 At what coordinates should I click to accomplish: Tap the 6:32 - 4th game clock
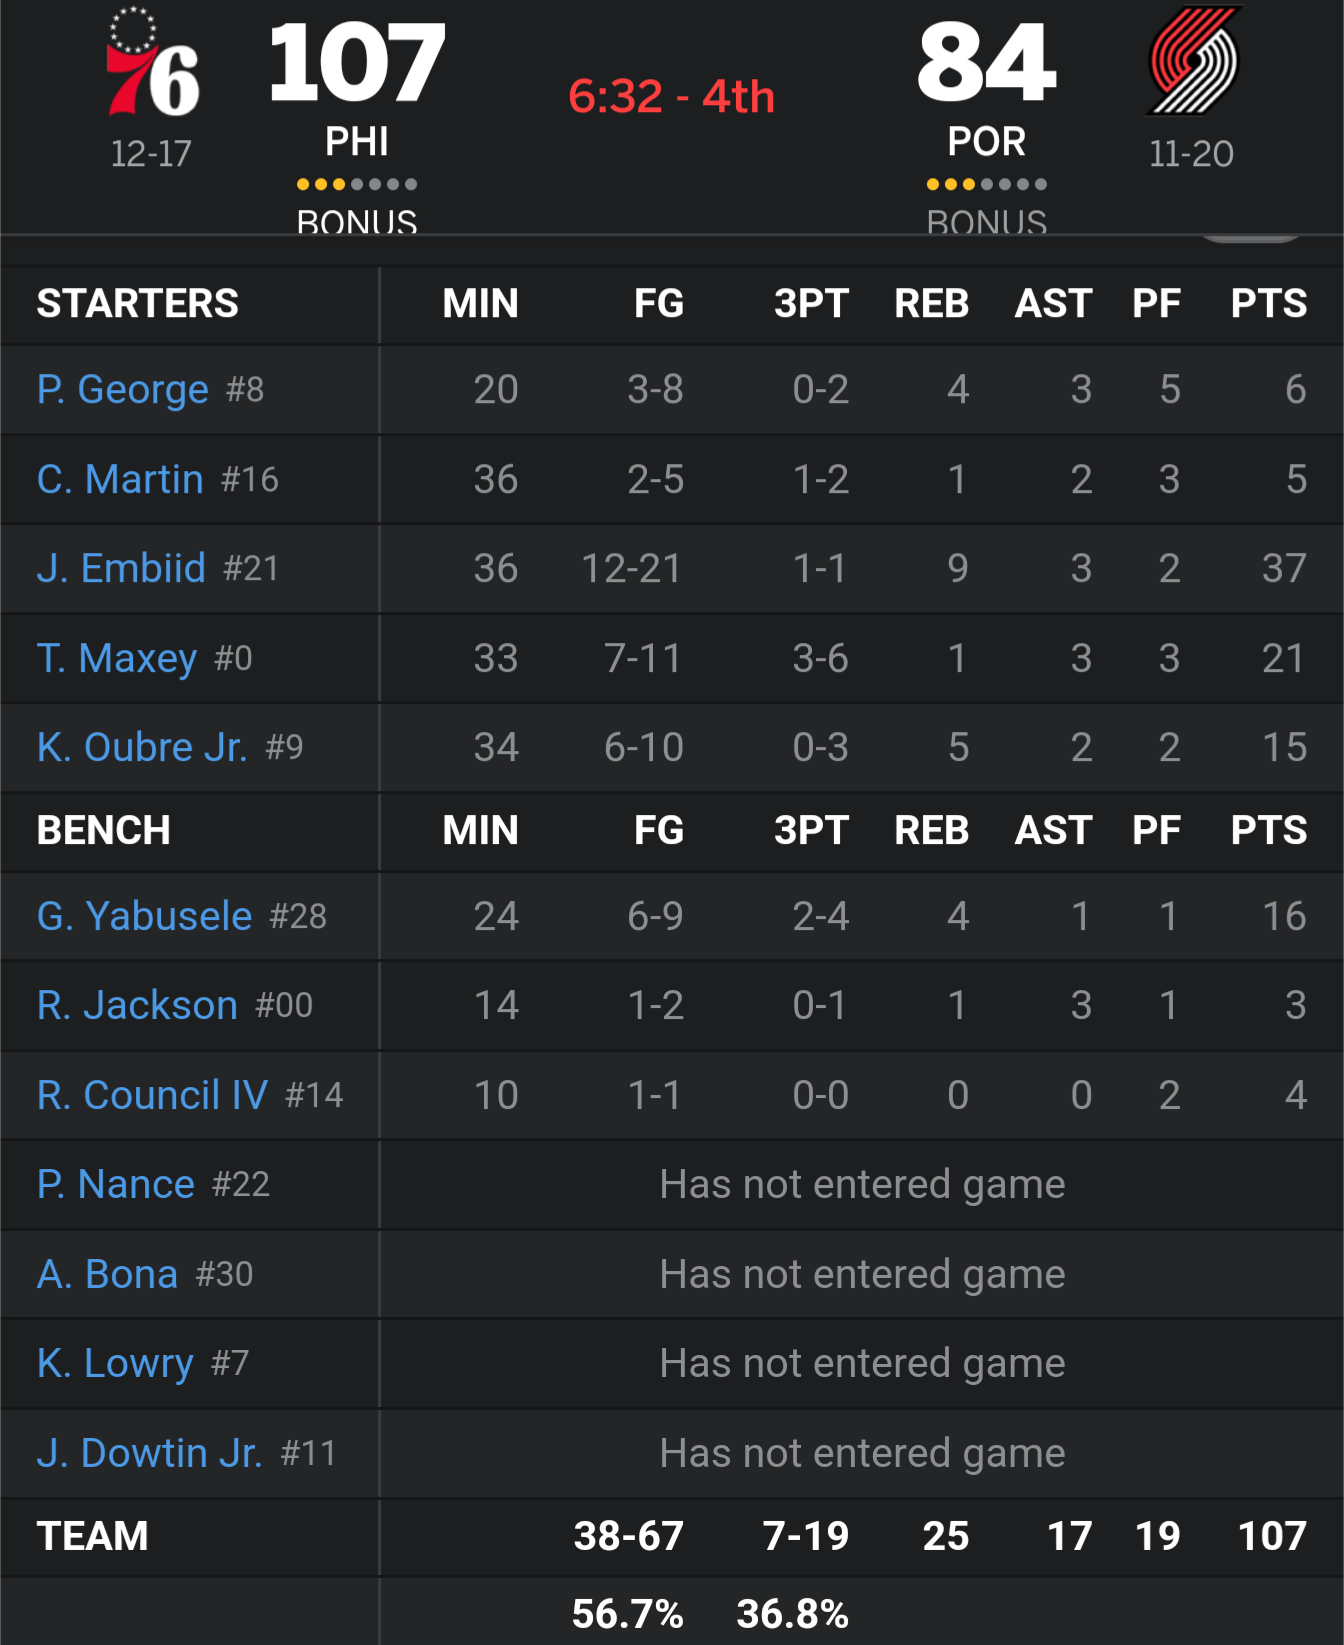[x=671, y=97]
